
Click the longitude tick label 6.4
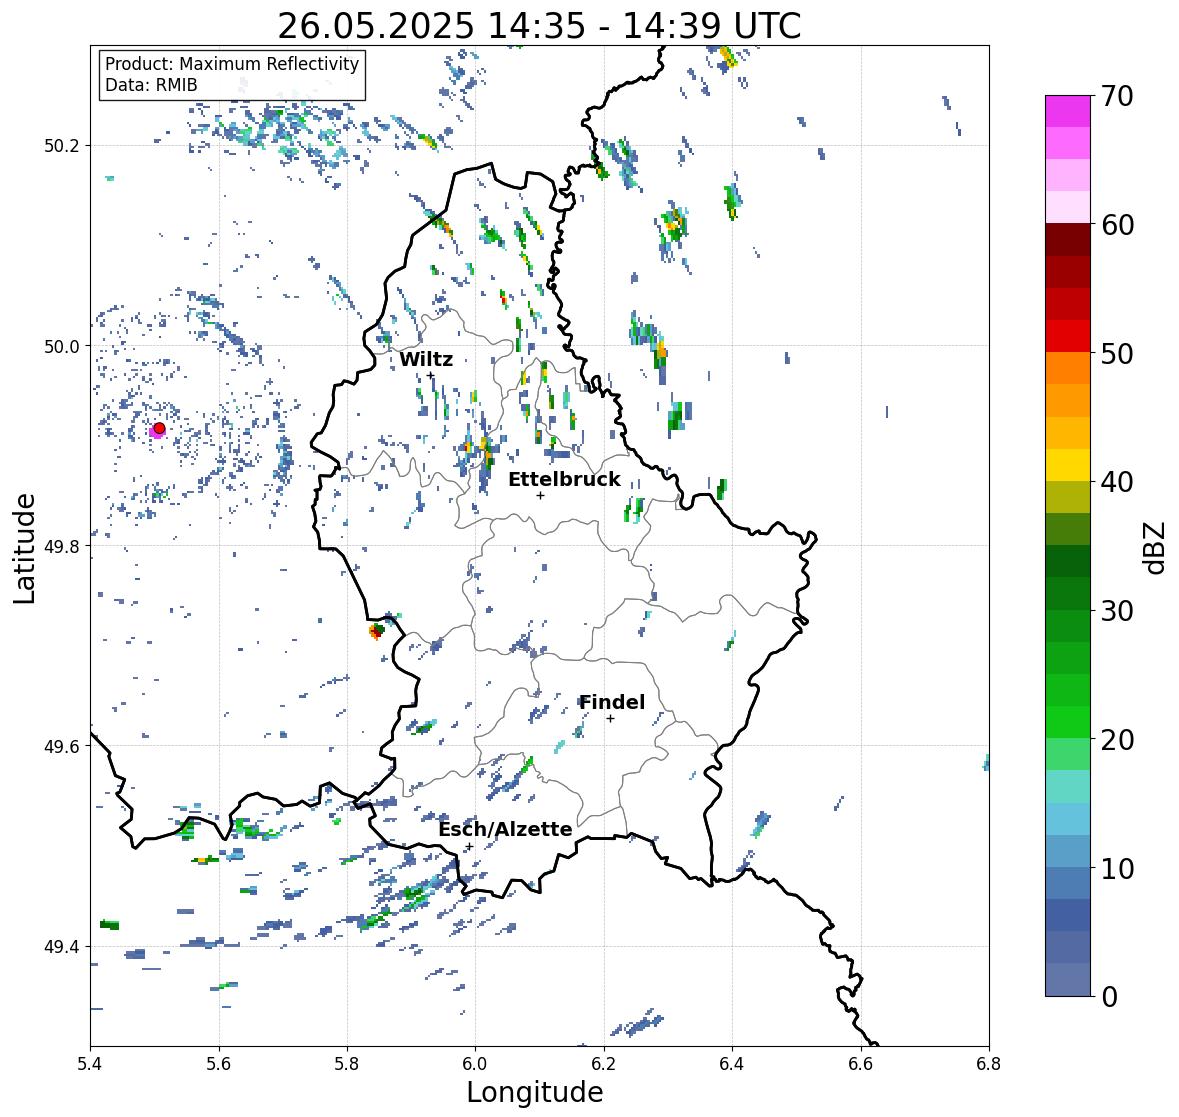(732, 1064)
